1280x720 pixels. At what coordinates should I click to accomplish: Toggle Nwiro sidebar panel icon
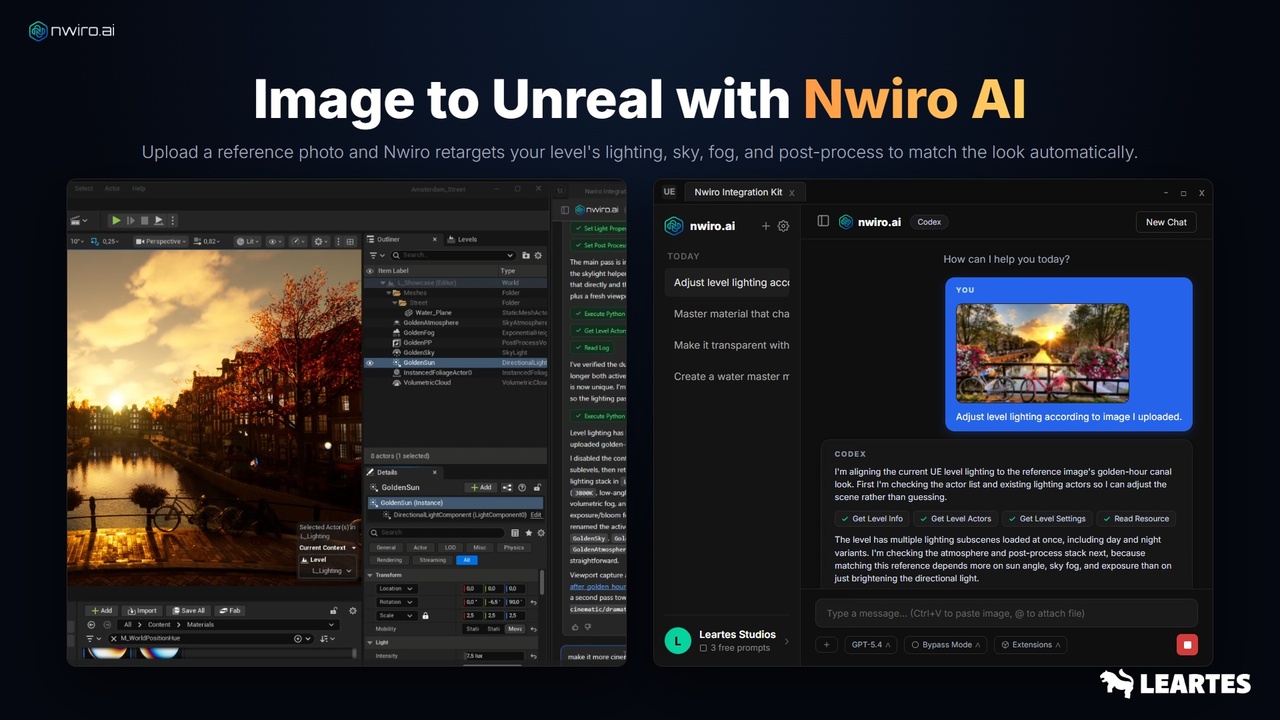pyautogui.click(x=823, y=222)
